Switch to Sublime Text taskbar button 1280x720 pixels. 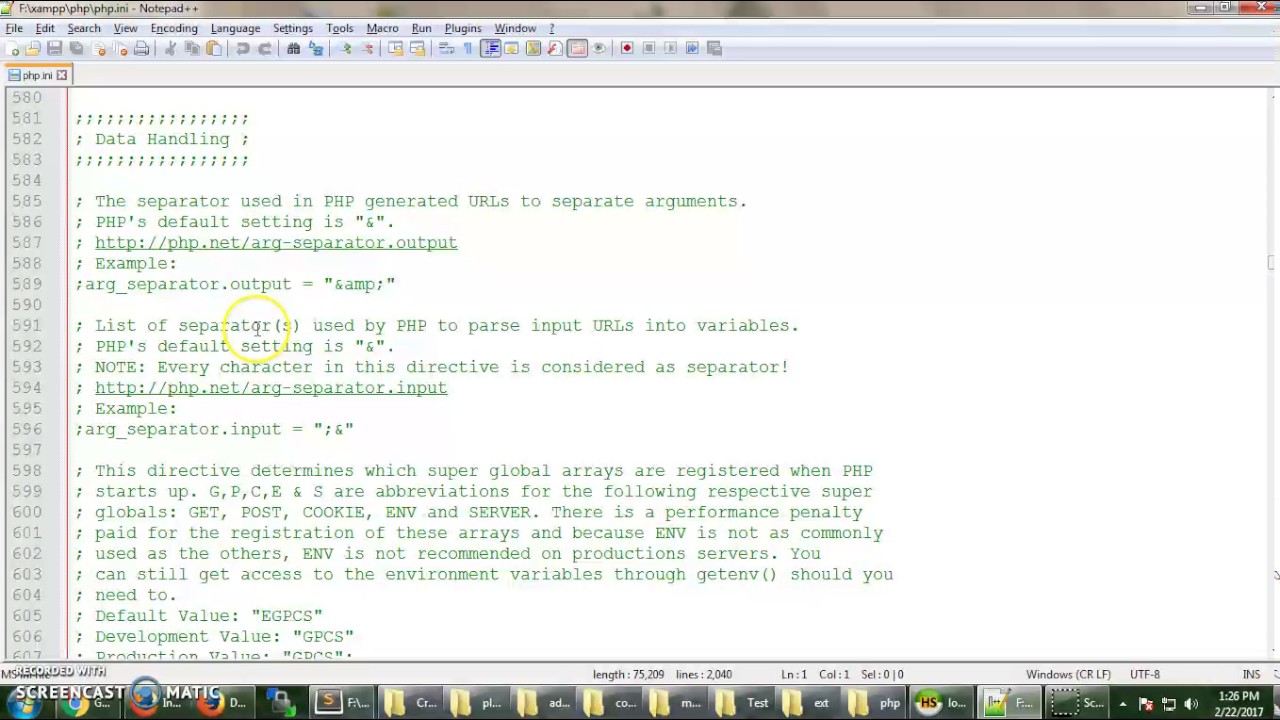341,702
